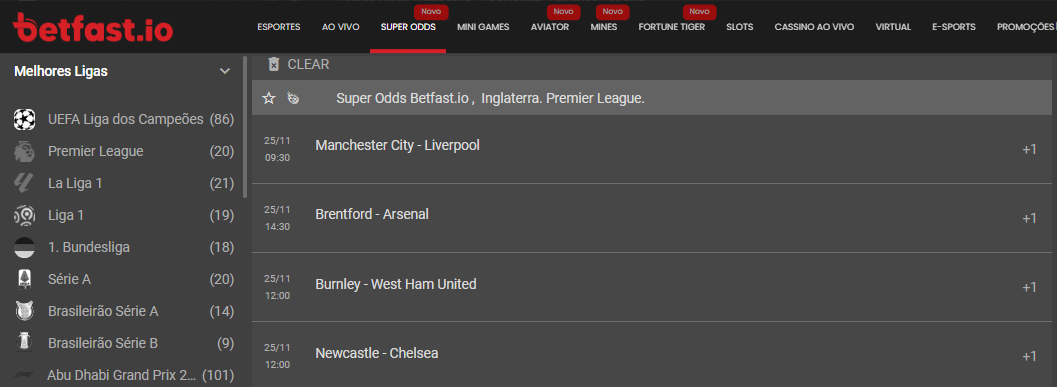The width and height of the screenshot is (1057, 387).
Task: Show +1 markets for Newcastle - Chelsea
Action: tap(1029, 357)
